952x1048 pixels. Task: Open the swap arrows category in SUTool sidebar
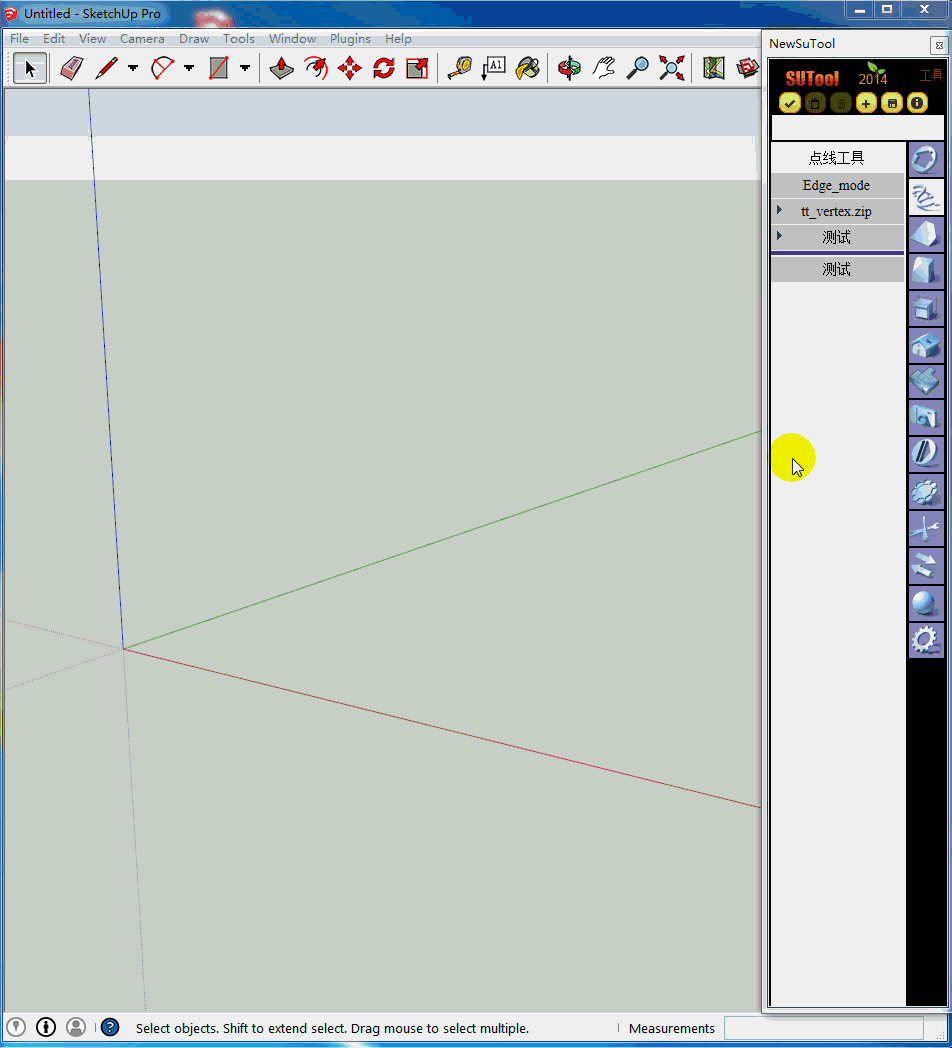tap(926, 566)
